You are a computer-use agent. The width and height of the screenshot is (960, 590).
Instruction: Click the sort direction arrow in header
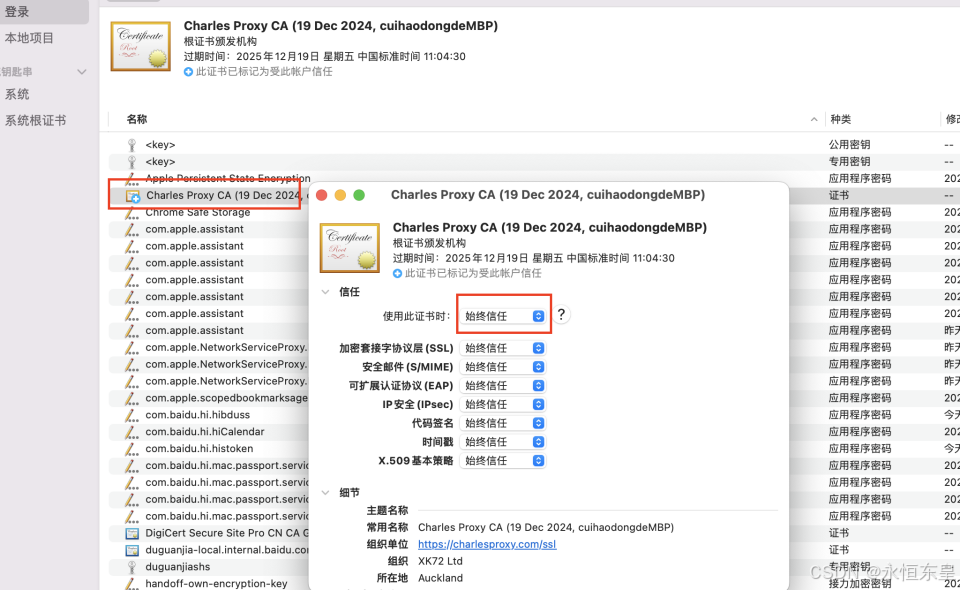(x=814, y=119)
